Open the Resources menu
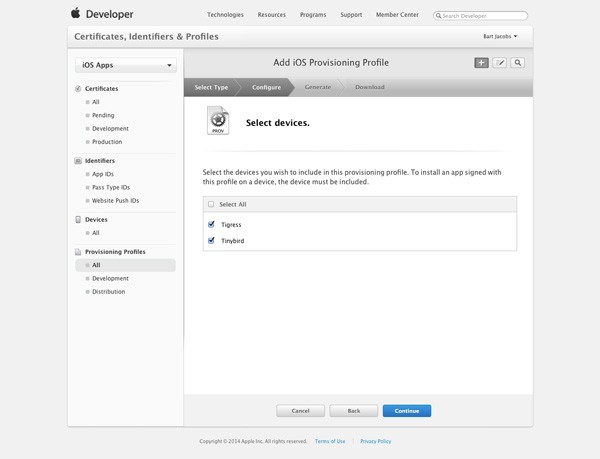This screenshot has height=459, width=600. tap(272, 15)
